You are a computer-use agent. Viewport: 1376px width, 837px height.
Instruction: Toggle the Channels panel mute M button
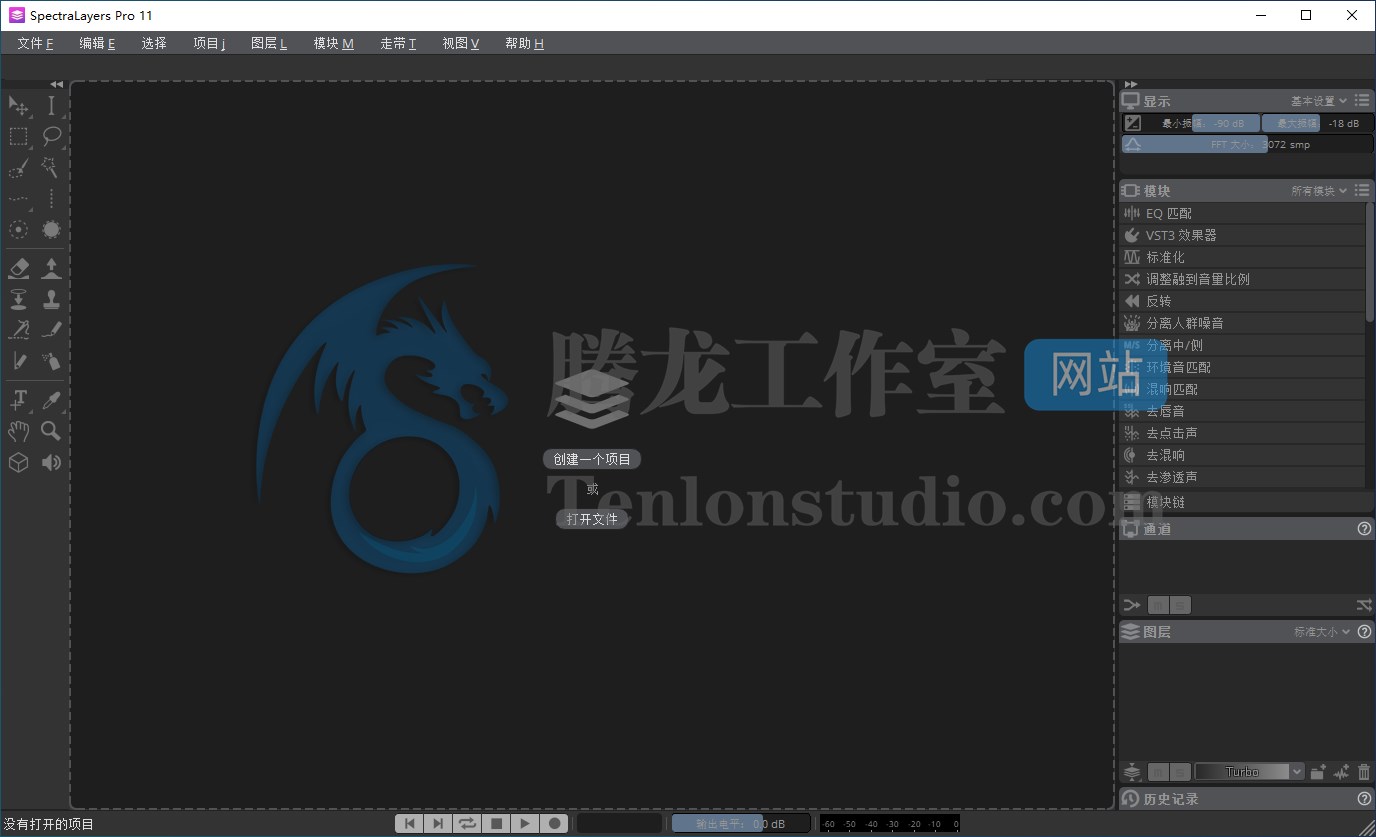click(1158, 605)
